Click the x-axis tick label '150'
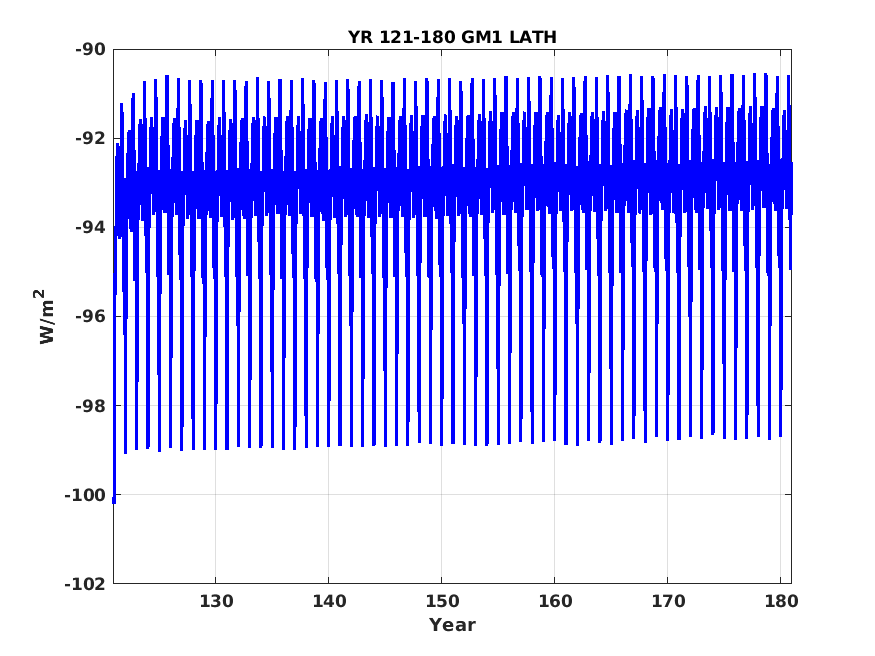 (x=442, y=601)
